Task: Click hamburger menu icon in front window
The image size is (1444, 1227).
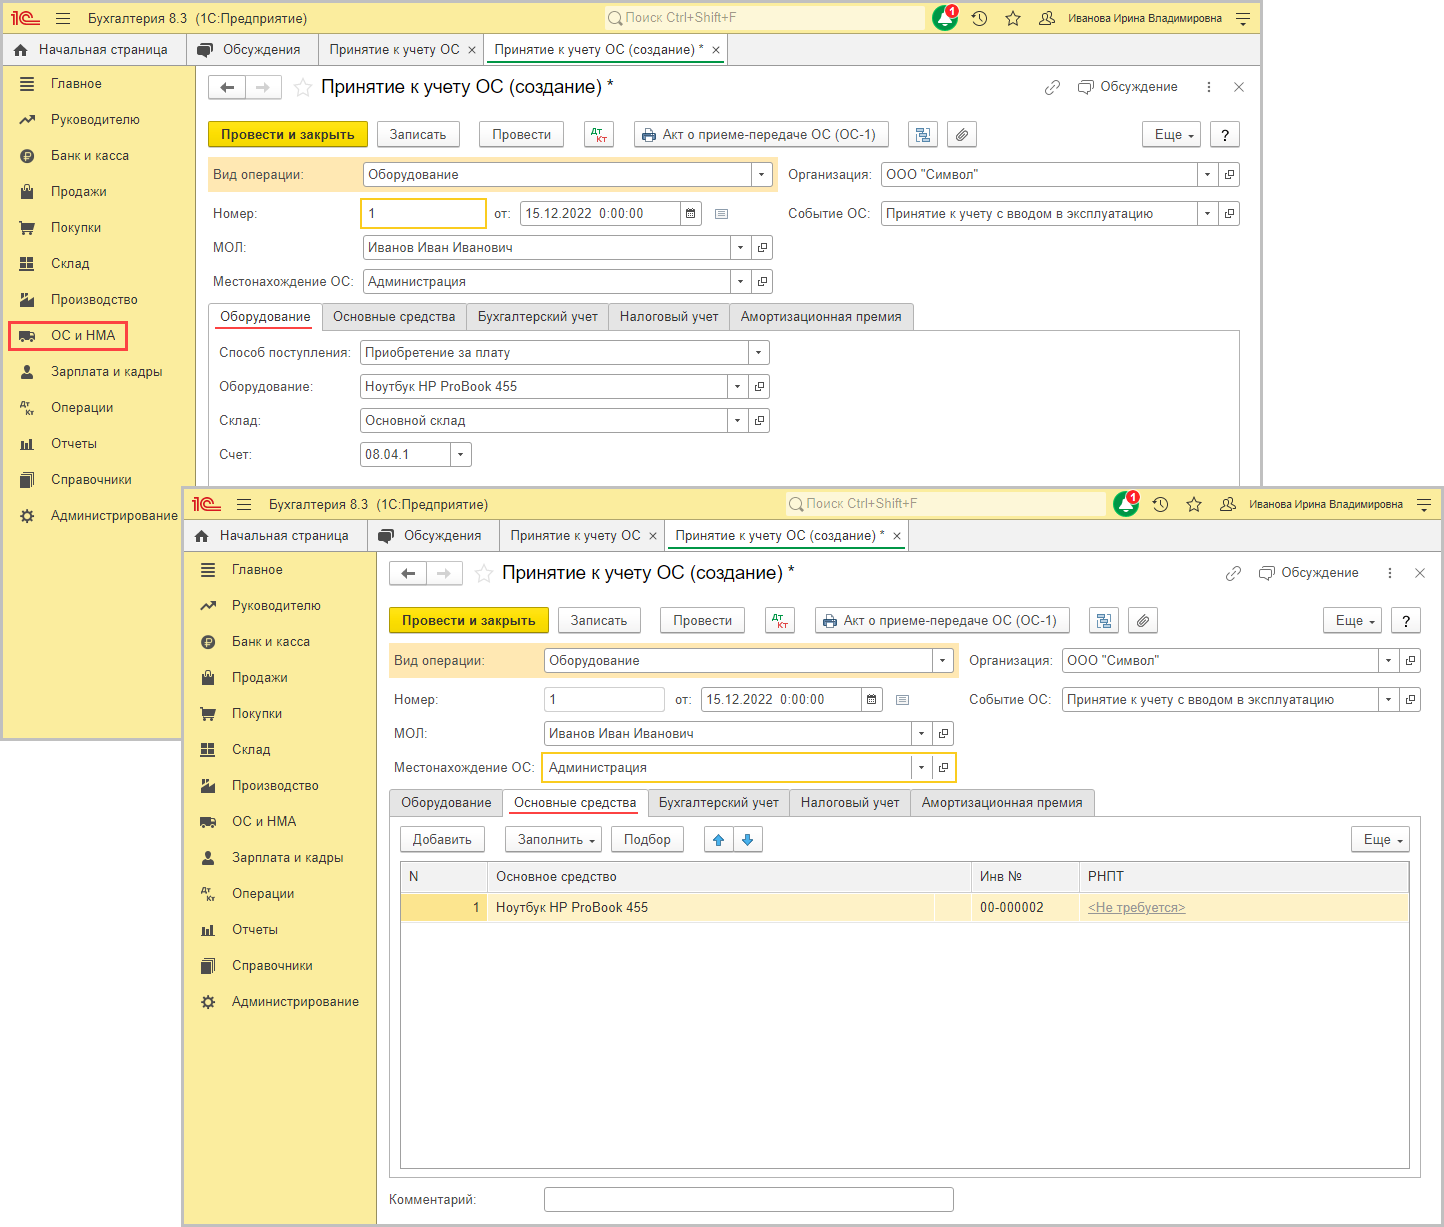Action: (x=244, y=504)
